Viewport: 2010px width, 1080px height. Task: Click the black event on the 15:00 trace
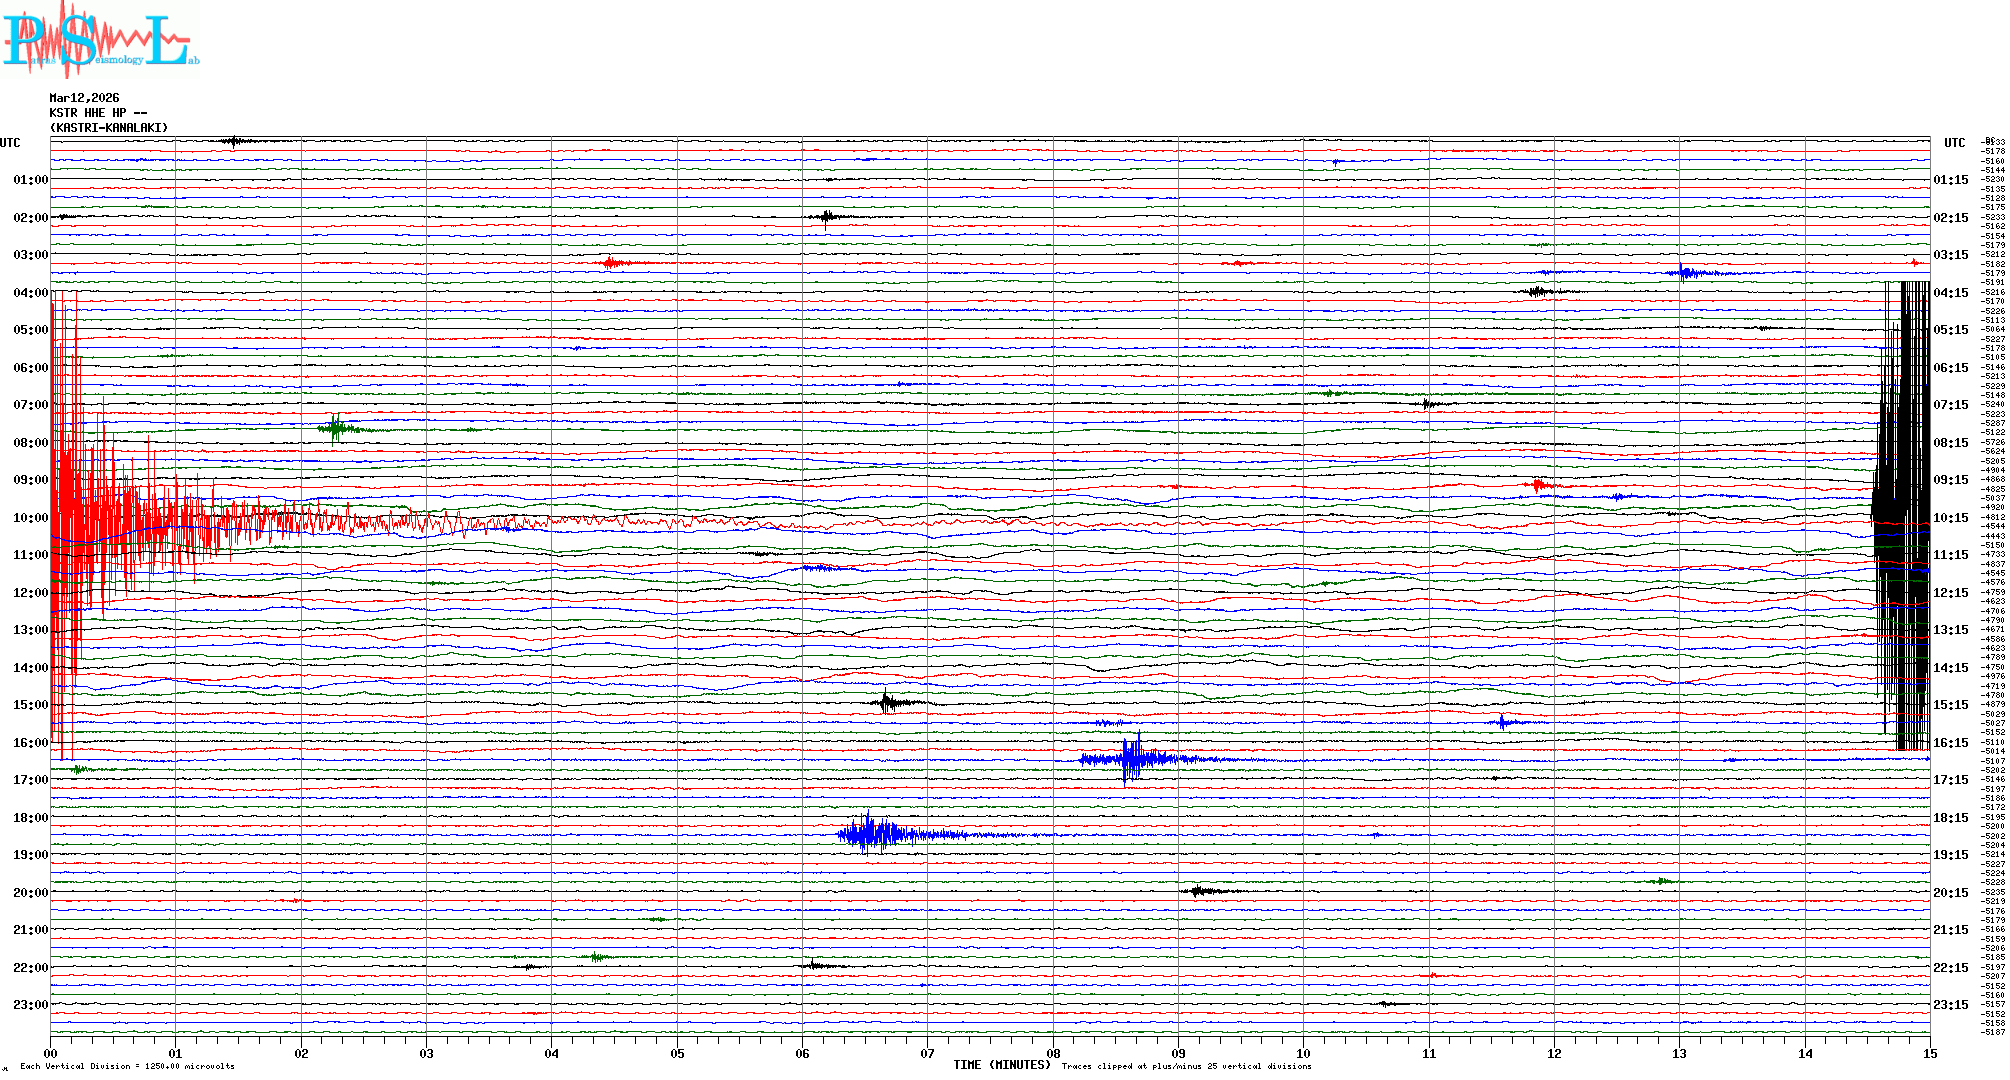click(x=888, y=703)
